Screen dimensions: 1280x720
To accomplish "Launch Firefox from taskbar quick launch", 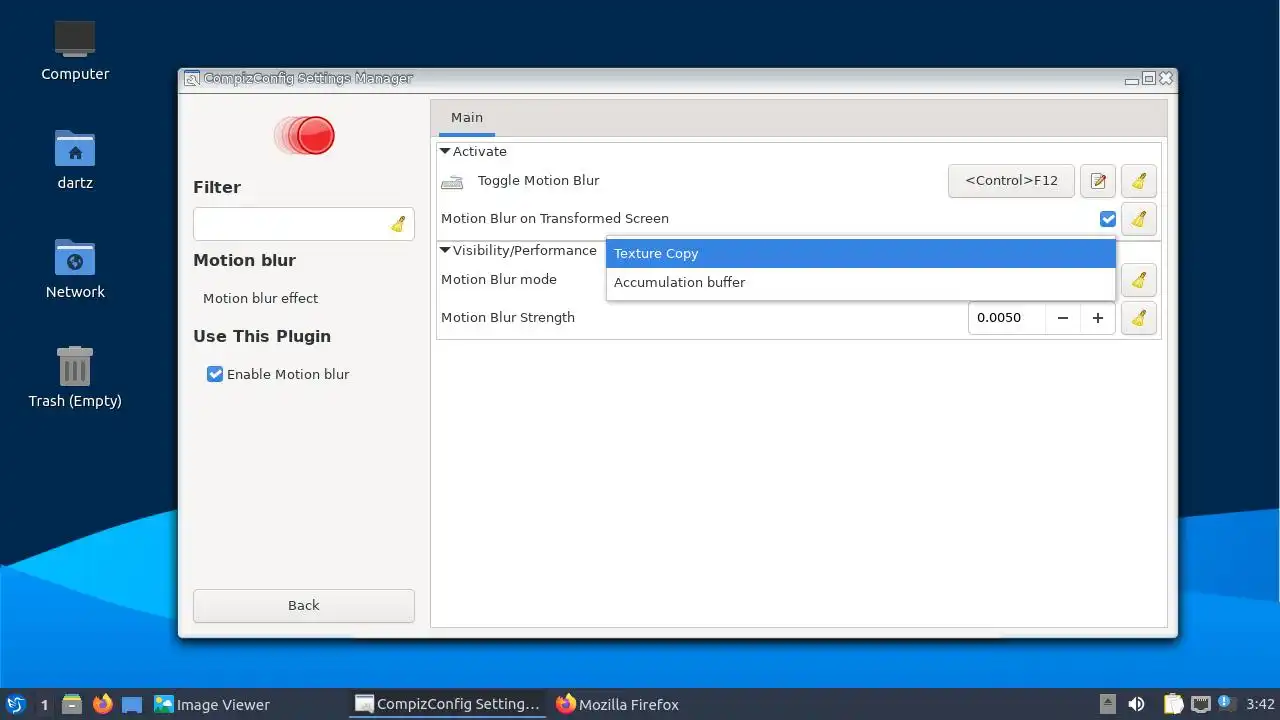I will pyautogui.click(x=102, y=704).
